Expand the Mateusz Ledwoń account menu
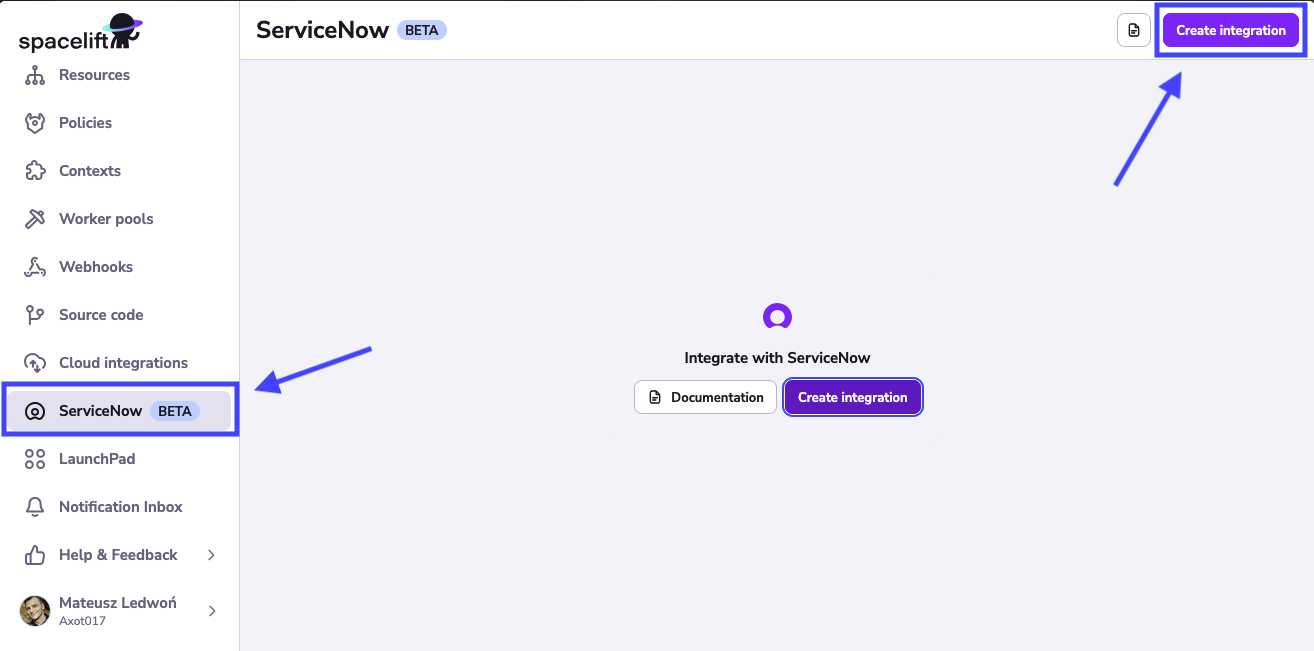The height and width of the screenshot is (651, 1314). pyautogui.click(x=116, y=611)
